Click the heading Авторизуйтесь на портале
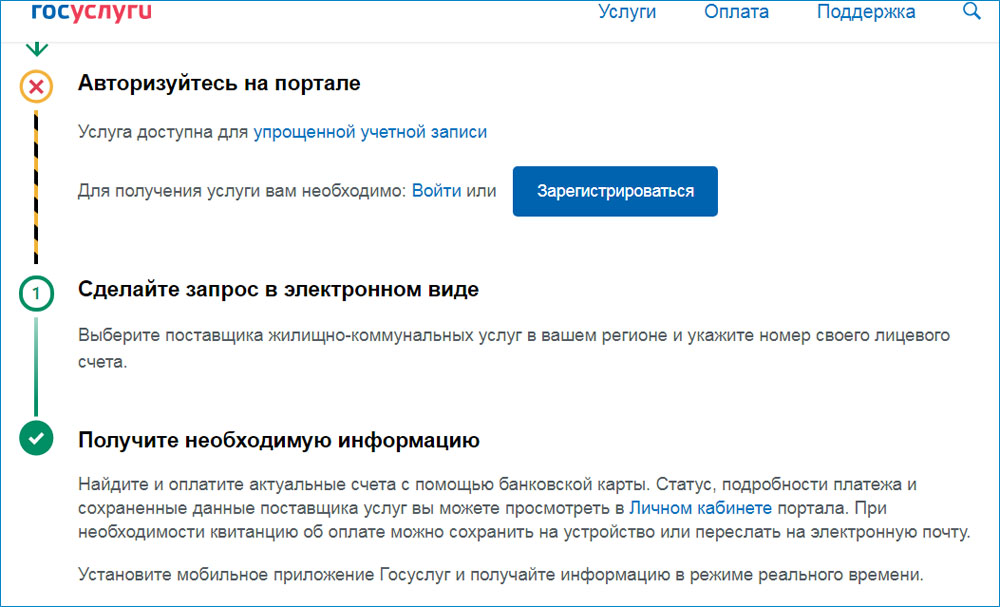1000x607 pixels. 219,83
